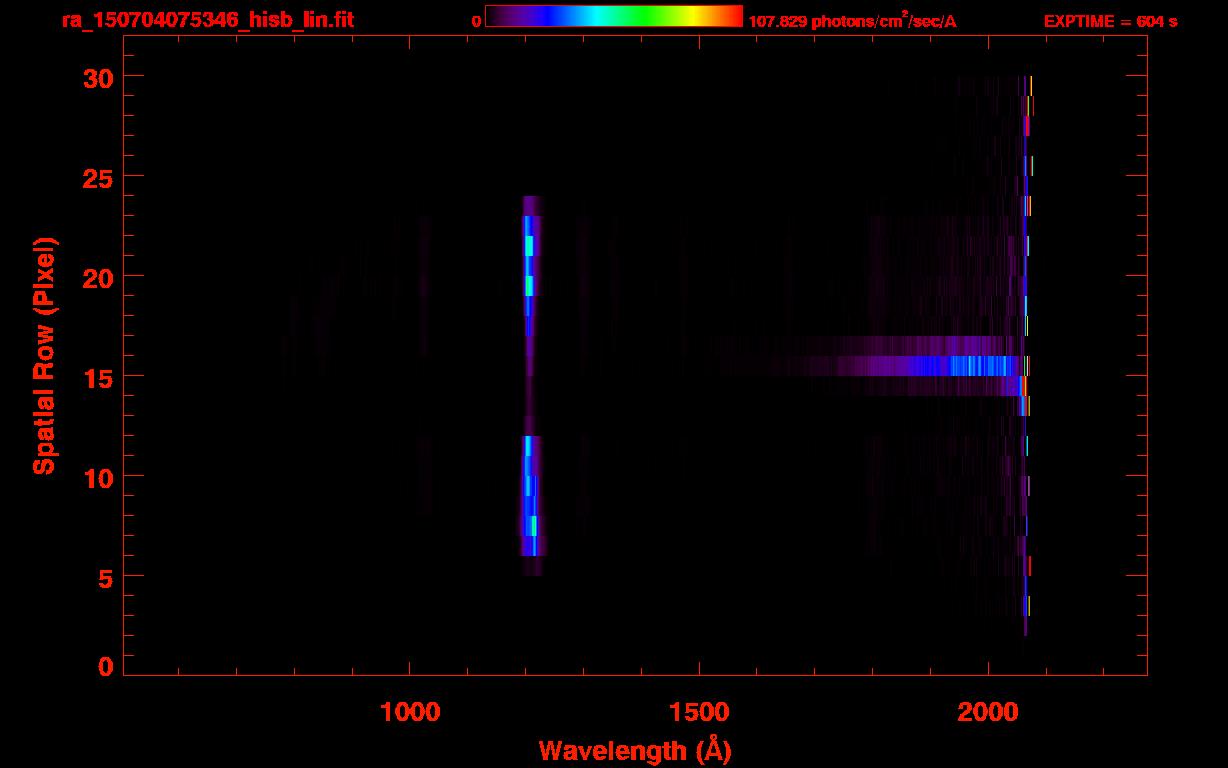This screenshot has width=1228, height=768.
Task: Click the vertical edge line near 2070 Å
Action: [1027, 355]
